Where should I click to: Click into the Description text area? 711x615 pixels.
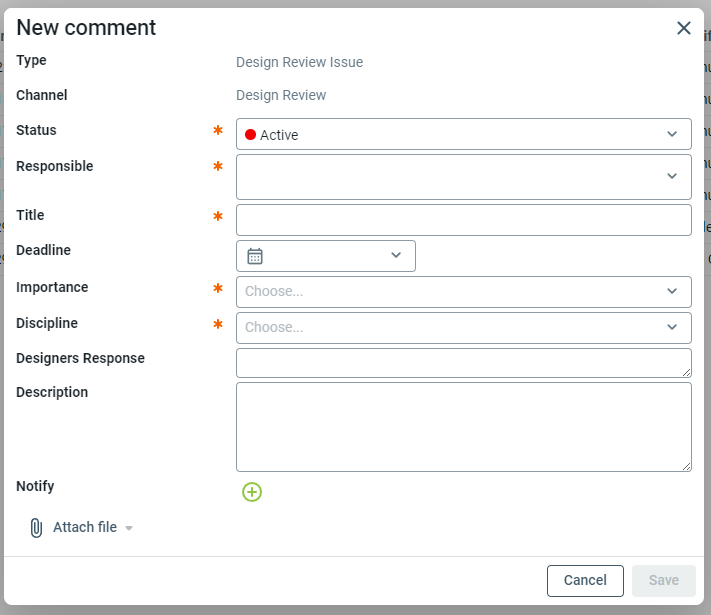[463, 427]
